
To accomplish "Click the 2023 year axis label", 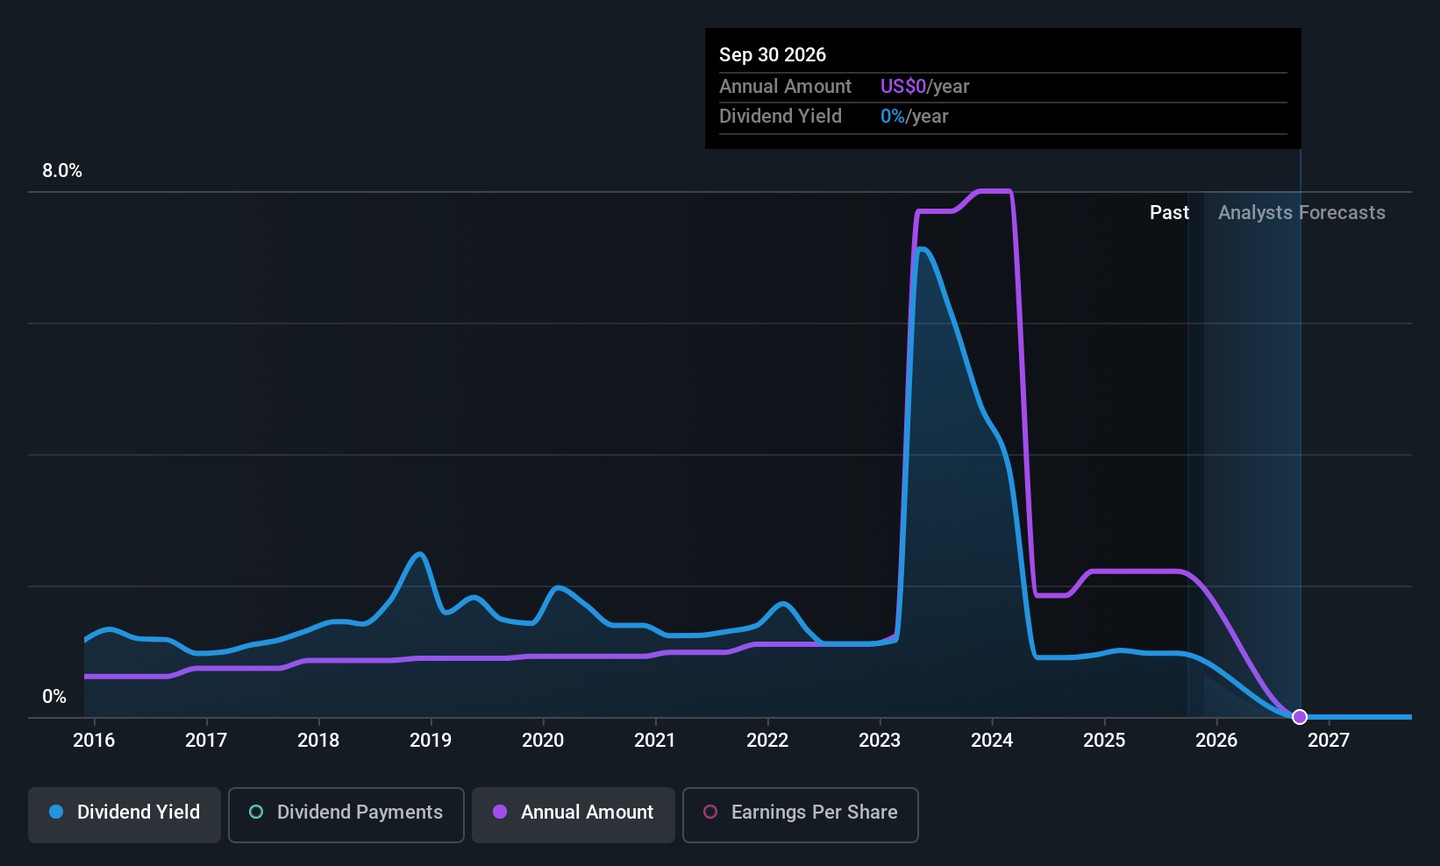I will 880,740.
